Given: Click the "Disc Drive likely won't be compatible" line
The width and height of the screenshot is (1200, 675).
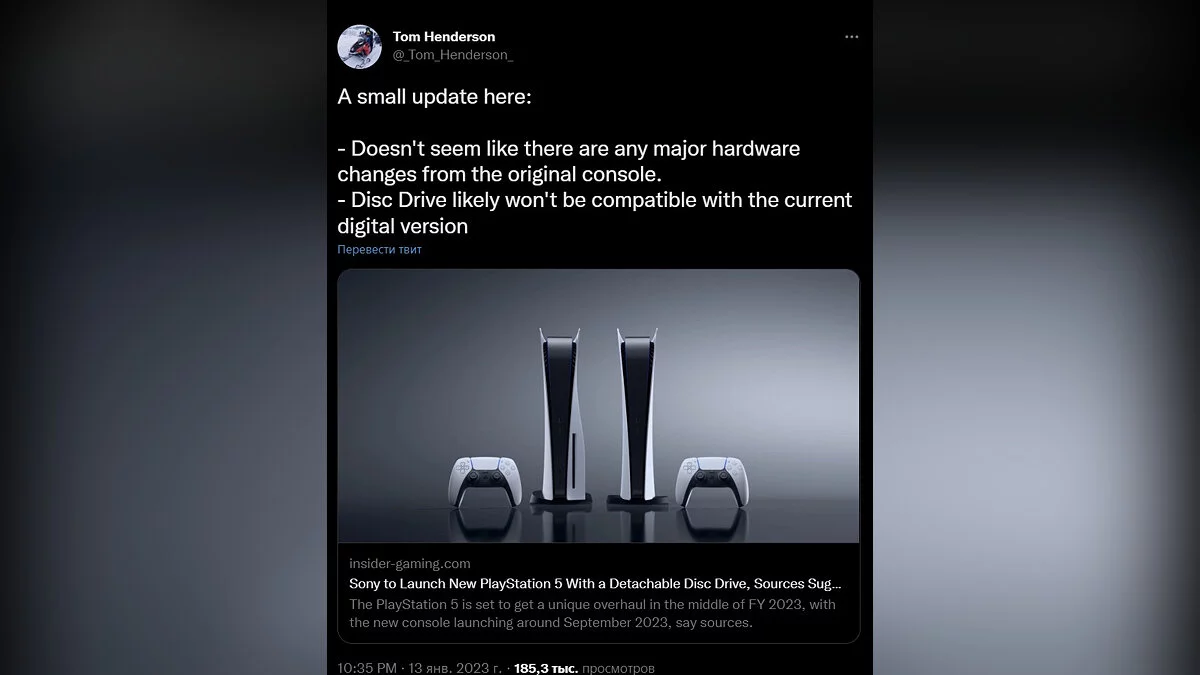Looking at the screenshot, I should [595, 200].
